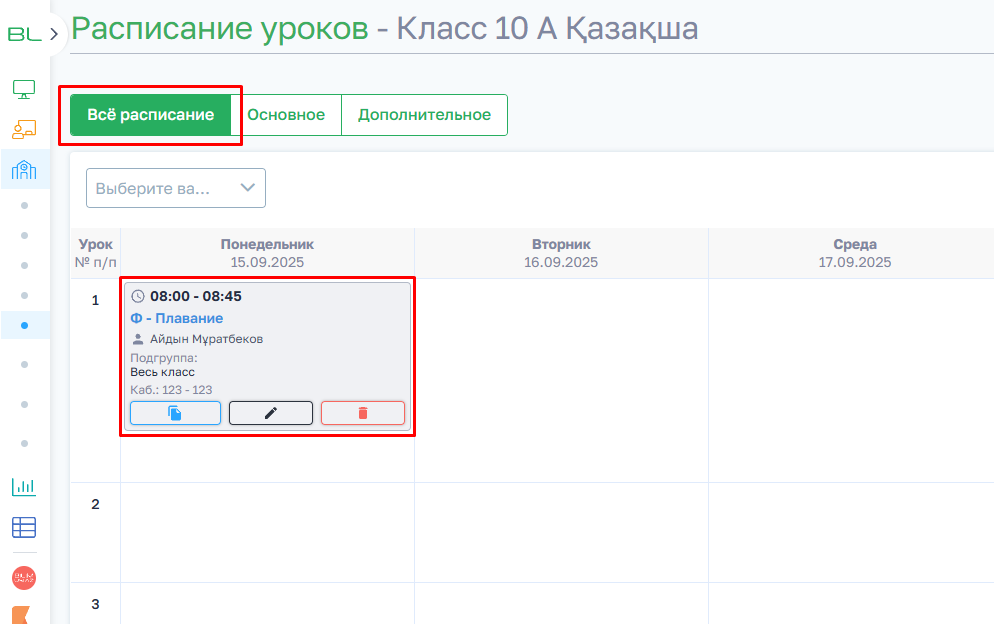Expand the sidebar with the chevron arrow
Viewport: 994px width, 624px height.
(54, 34)
